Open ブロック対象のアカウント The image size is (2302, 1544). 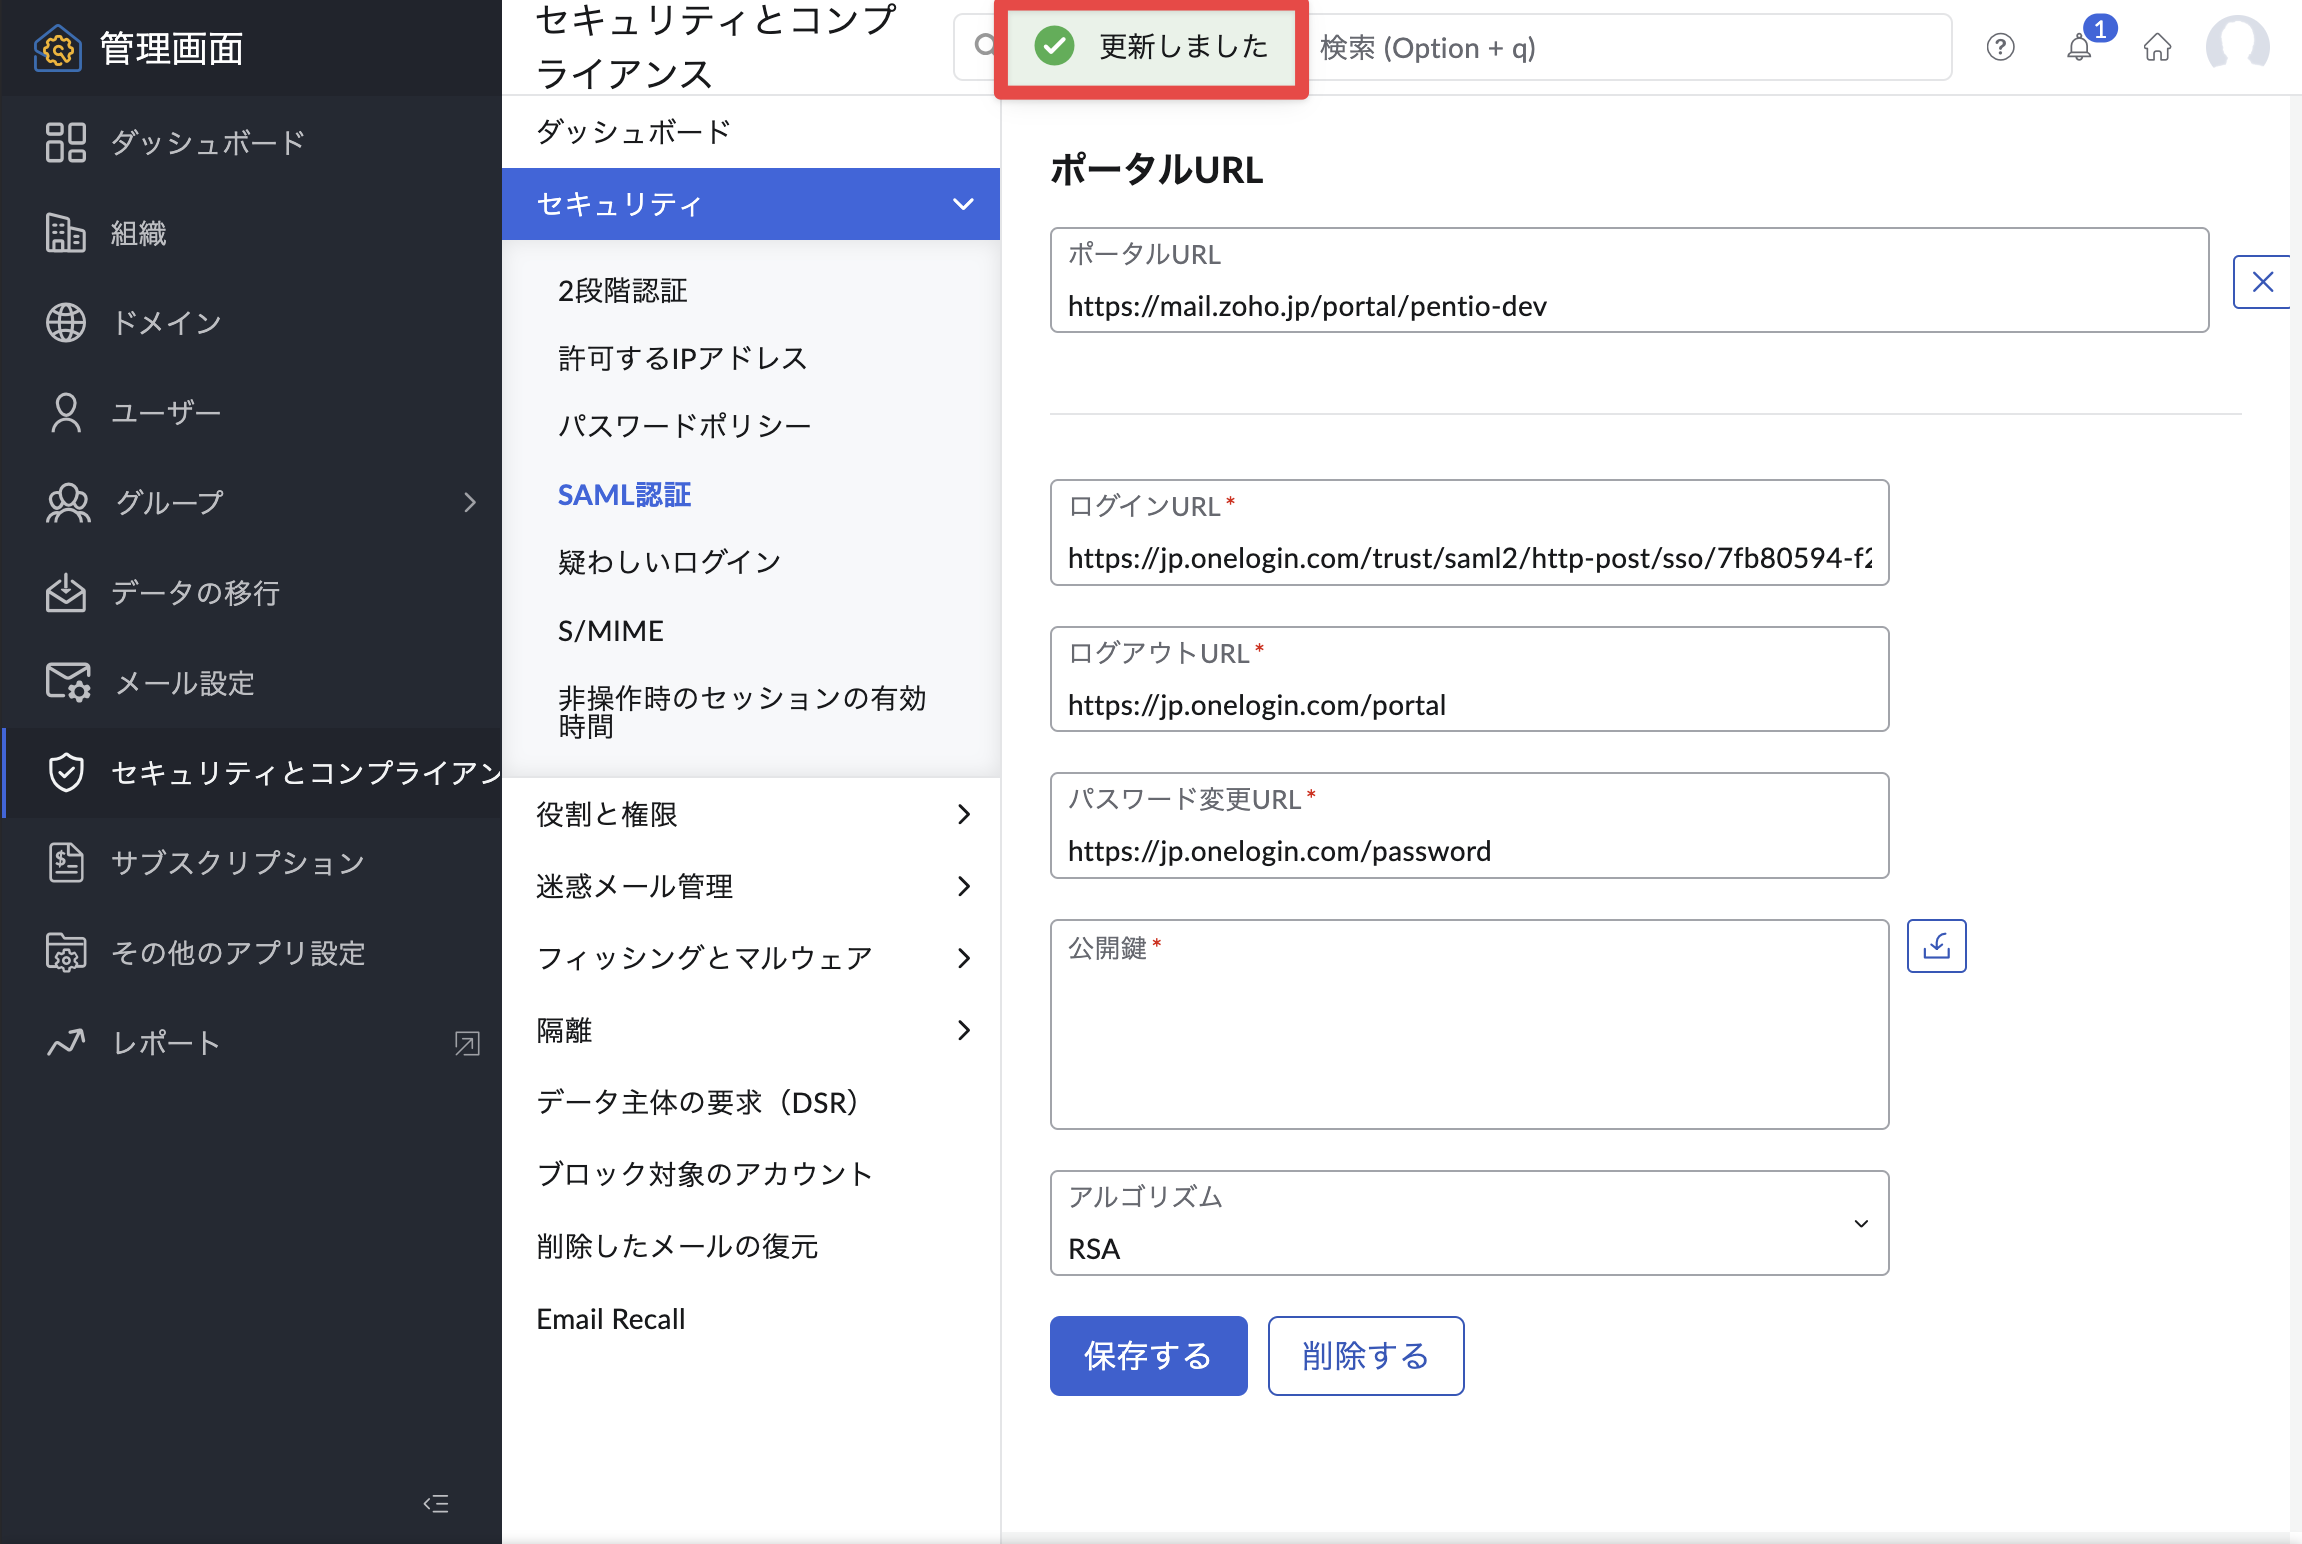(x=704, y=1174)
